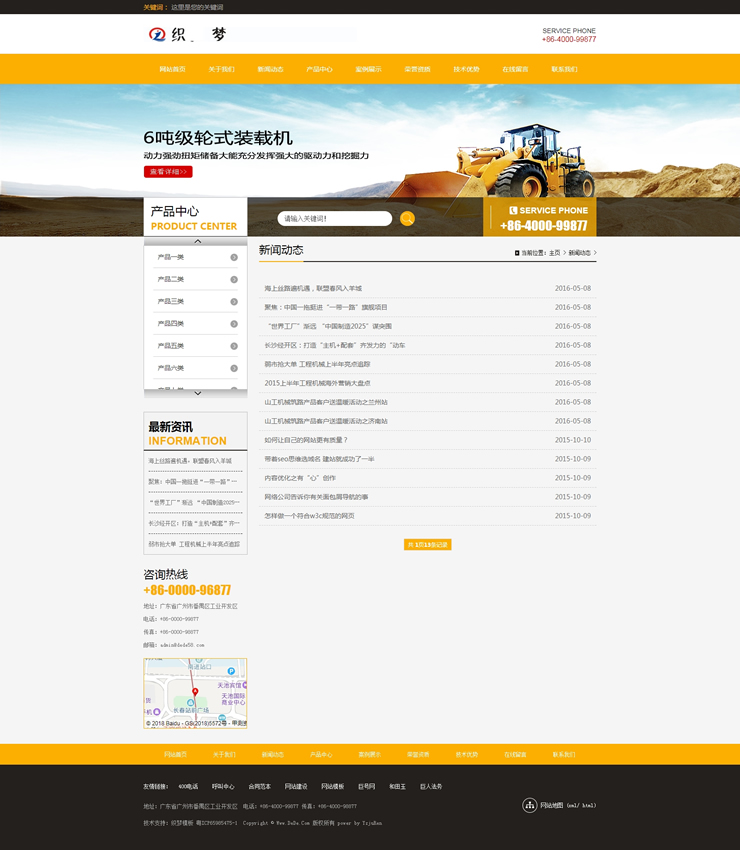Open the article 如何让自己的网站更有质量？
Screen dimensions: 740x850
click(x=306, y=440)
